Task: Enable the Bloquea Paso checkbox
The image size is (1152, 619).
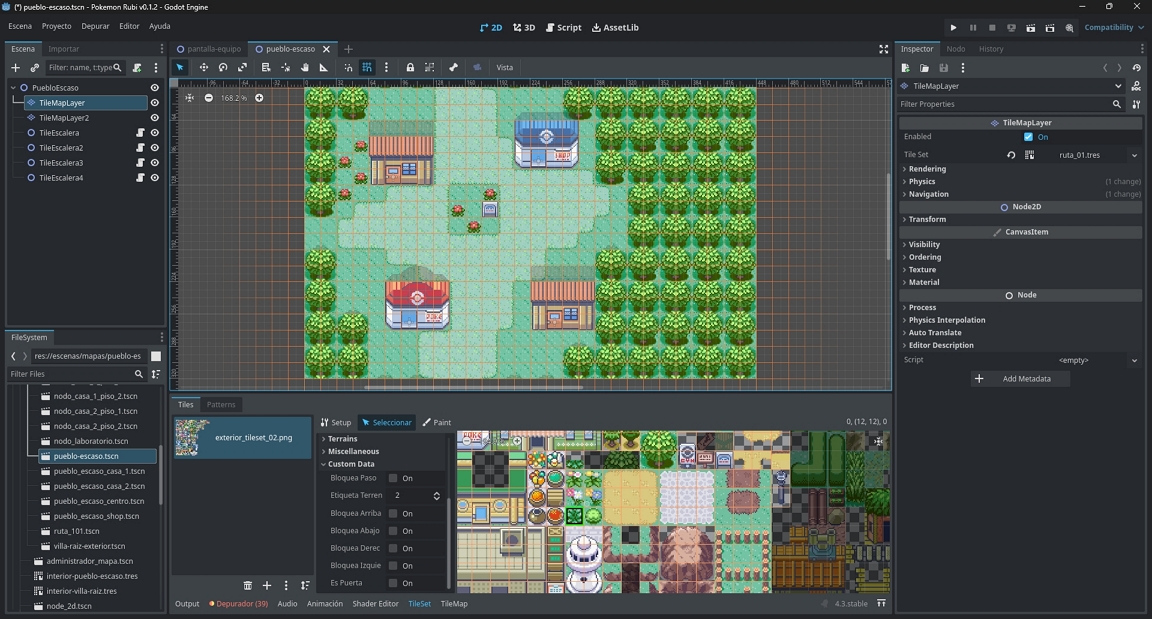Action: click(x=393, y=478)
